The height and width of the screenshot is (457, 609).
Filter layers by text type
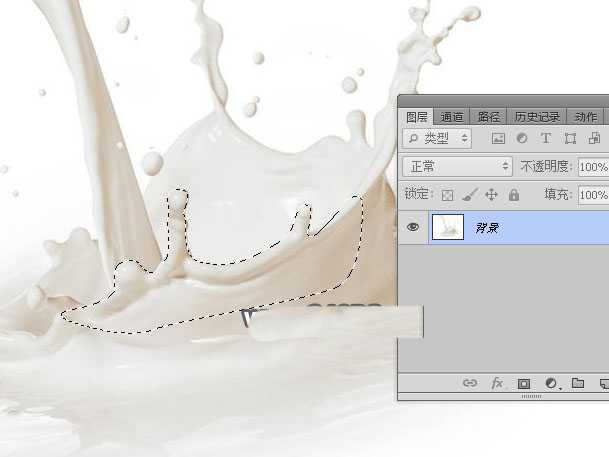tap(546, 138)
